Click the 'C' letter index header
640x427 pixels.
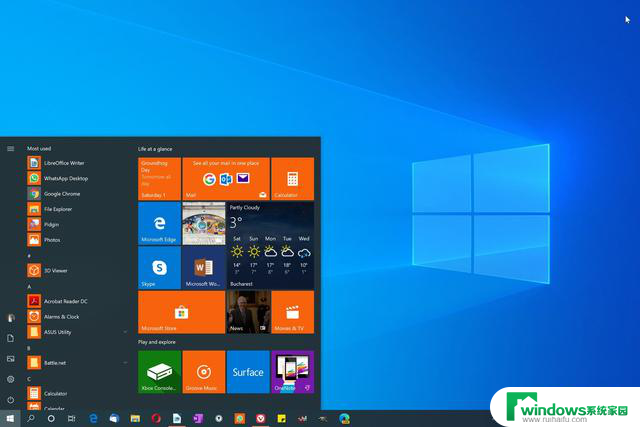pos(29,379)
